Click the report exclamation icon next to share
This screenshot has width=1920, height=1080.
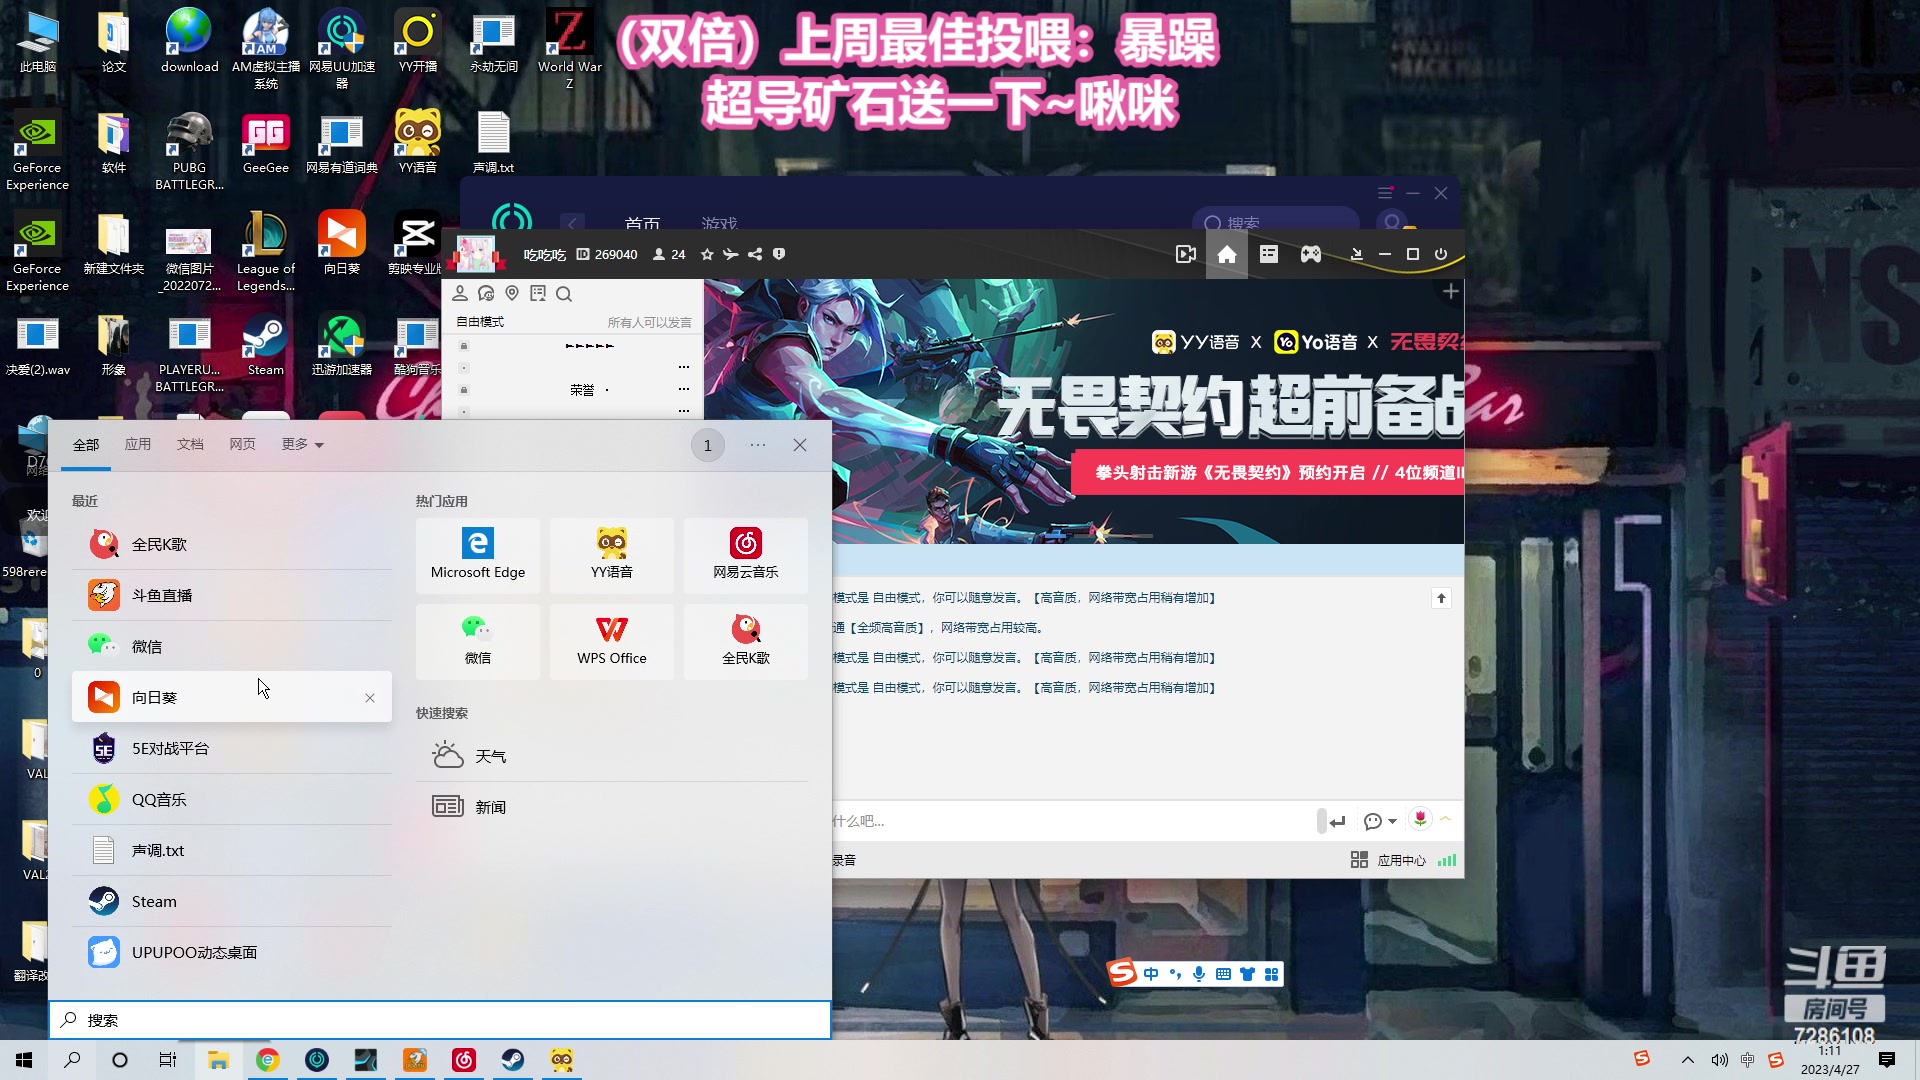coord(780,254)
